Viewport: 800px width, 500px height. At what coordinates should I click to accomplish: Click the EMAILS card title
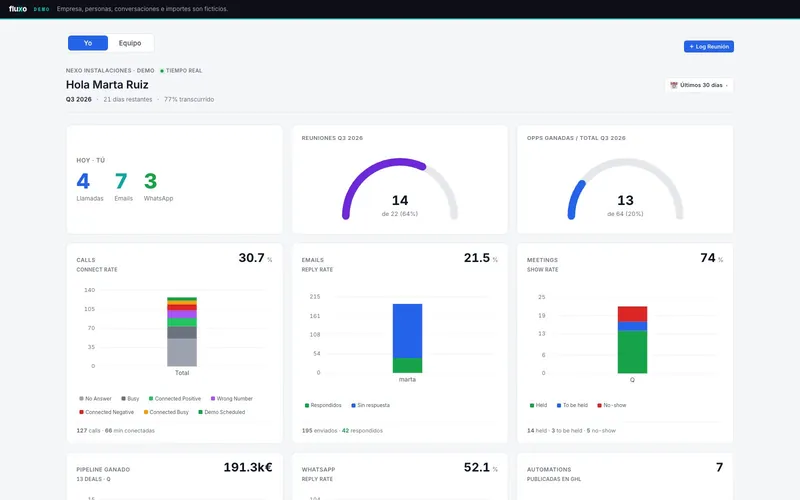[312, 260]
